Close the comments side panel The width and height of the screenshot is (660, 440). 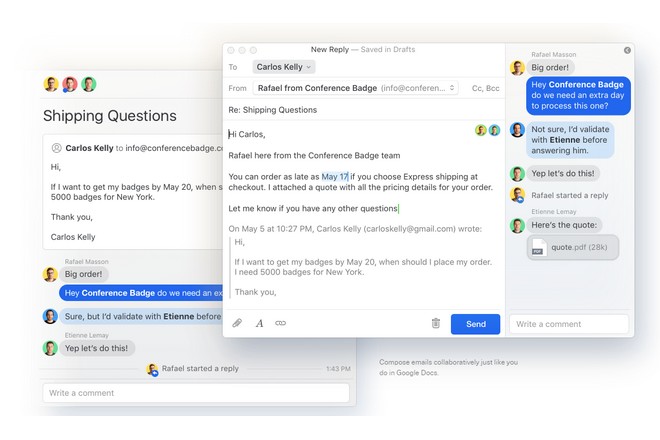click(627, 50)
